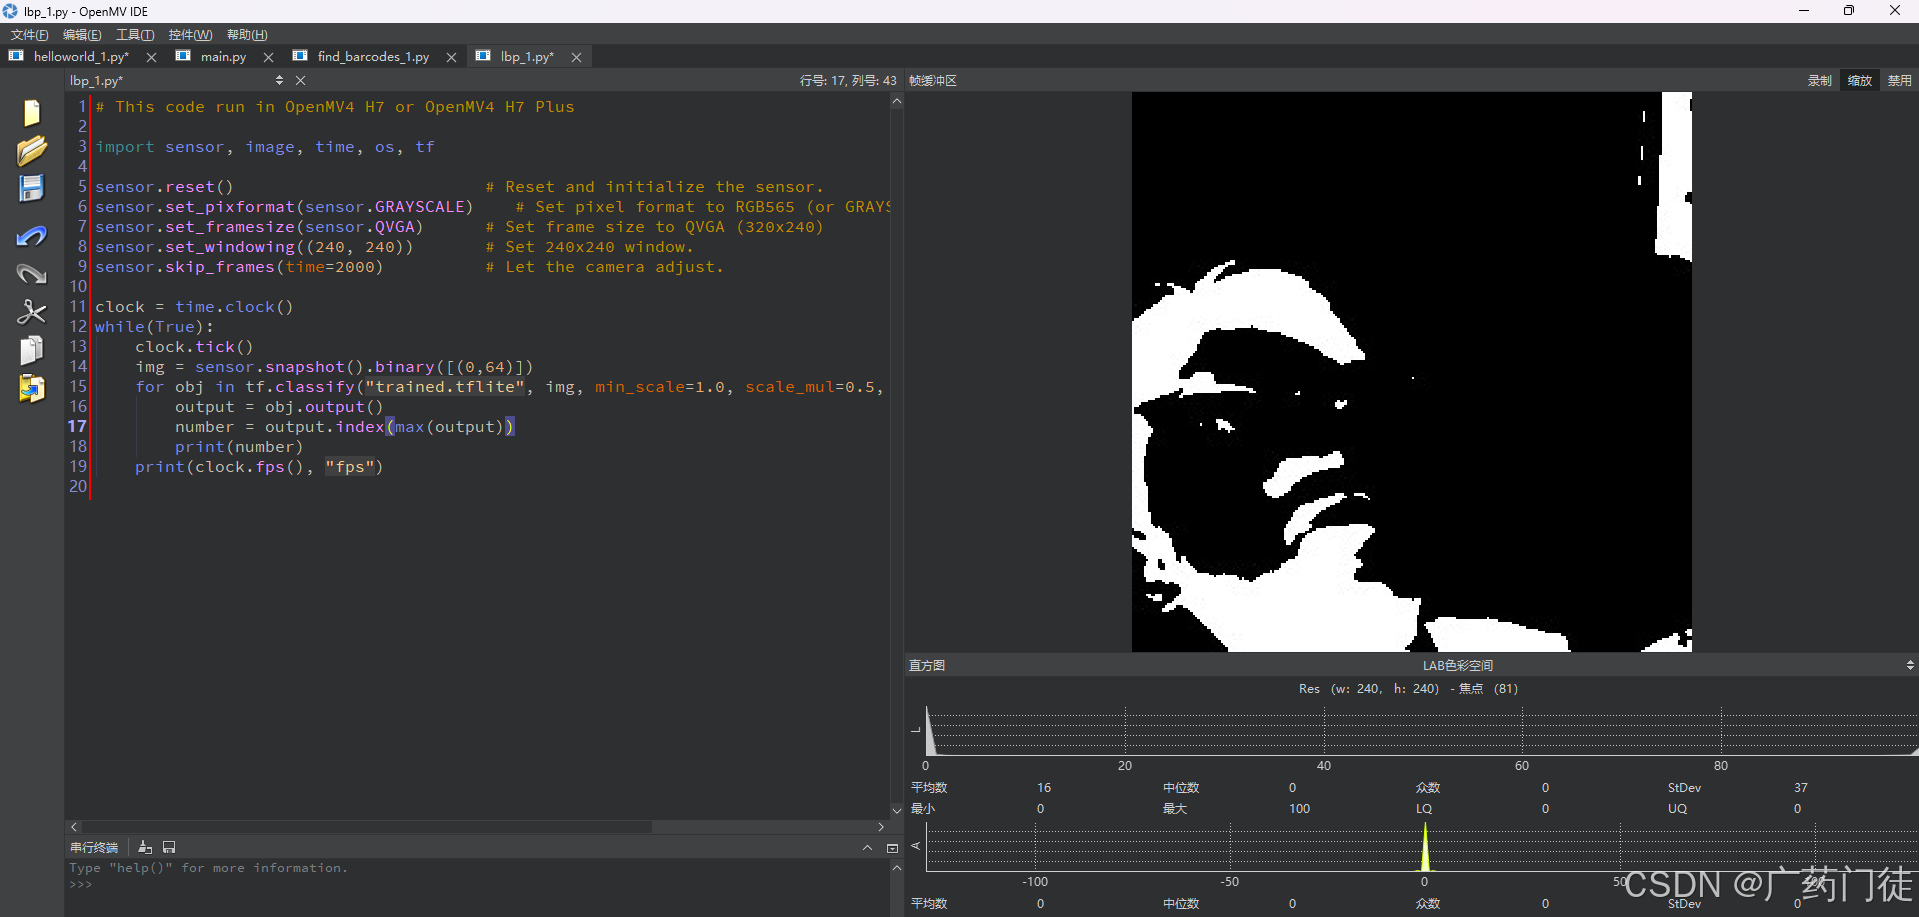Undo the last edit with the blue arrow icon
This screenshot has width=1919, height=917.
tap(31, 236)
